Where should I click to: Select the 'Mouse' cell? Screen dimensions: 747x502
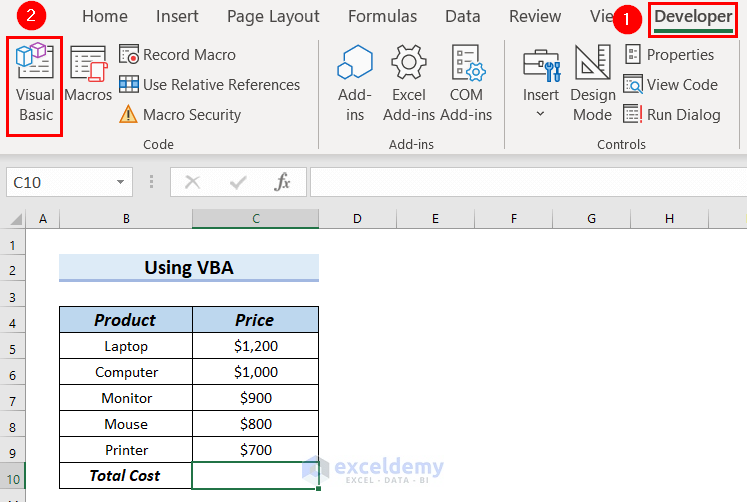tap(126, 424)
